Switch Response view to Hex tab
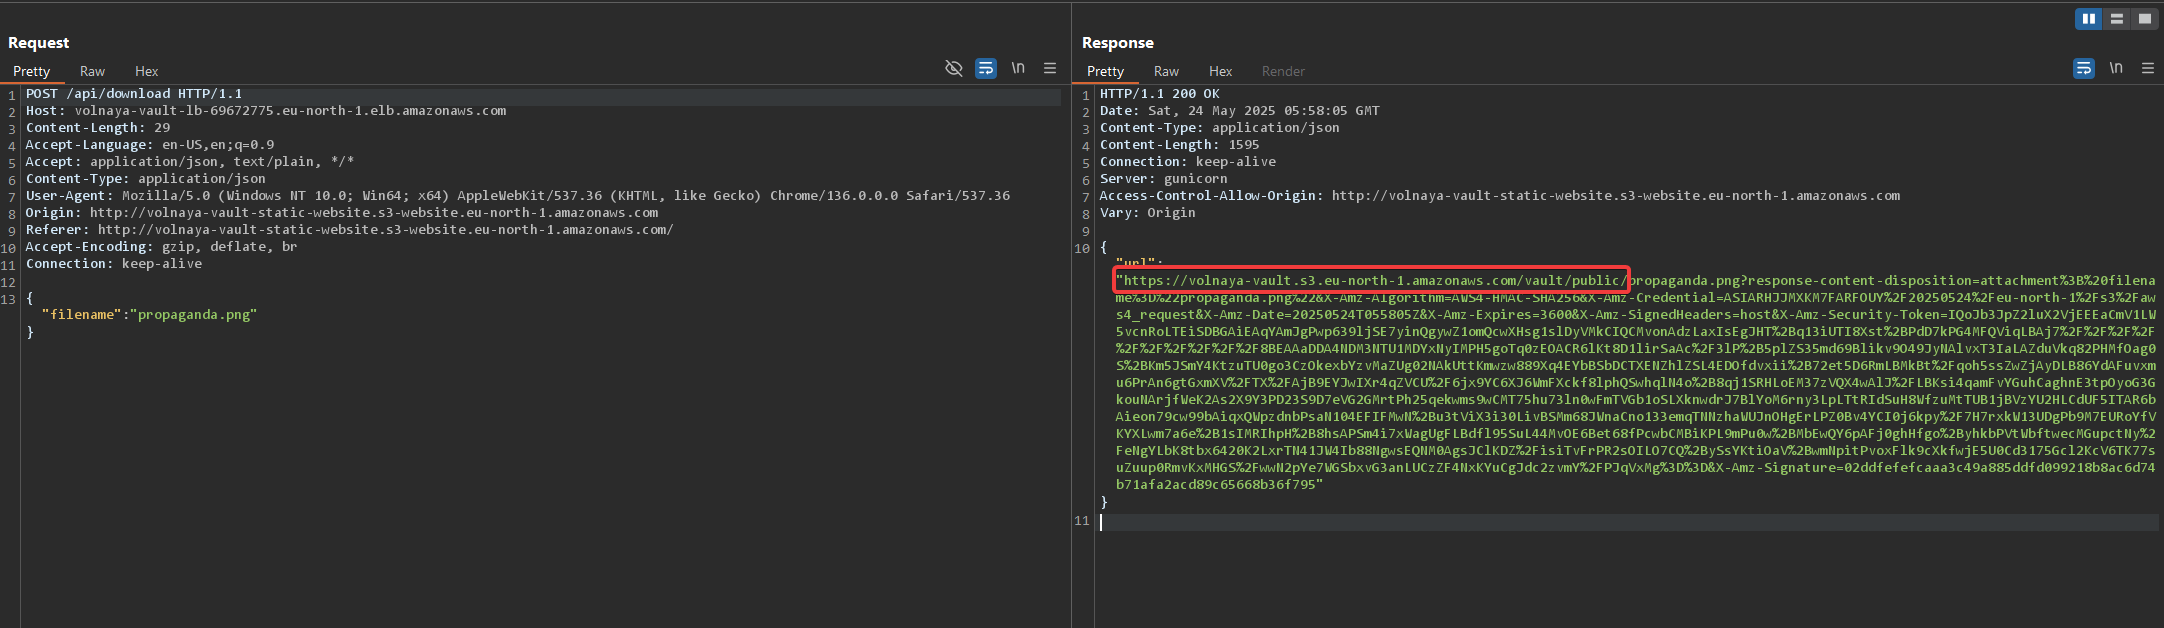 [1220, 71]
